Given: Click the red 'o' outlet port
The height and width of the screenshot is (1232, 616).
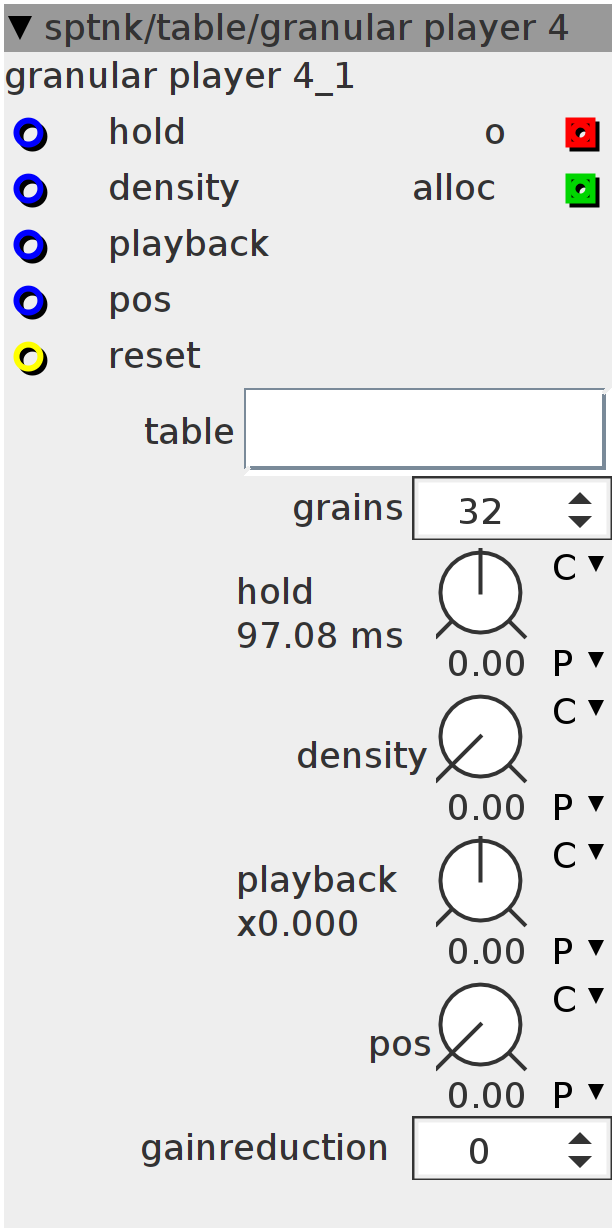Looking at the screenshot, I should tap(580, 133).
